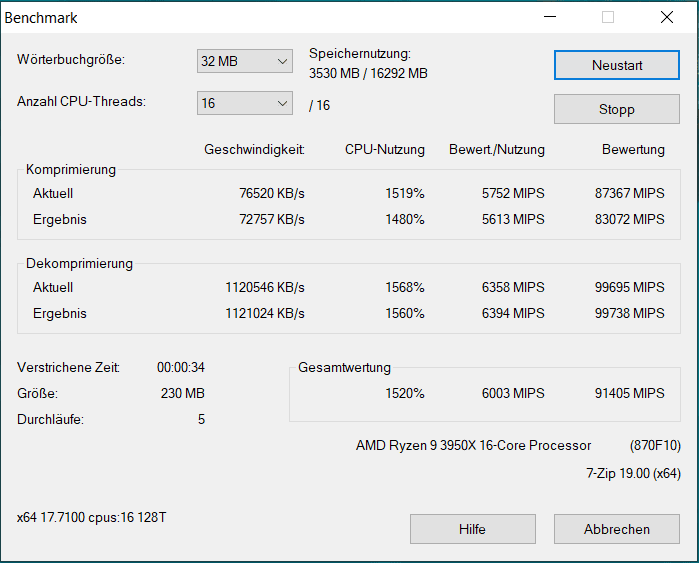Select the total rating 91405 MIPS
Image resolution: width=699 pixels, height=563 pixels.
629,393
